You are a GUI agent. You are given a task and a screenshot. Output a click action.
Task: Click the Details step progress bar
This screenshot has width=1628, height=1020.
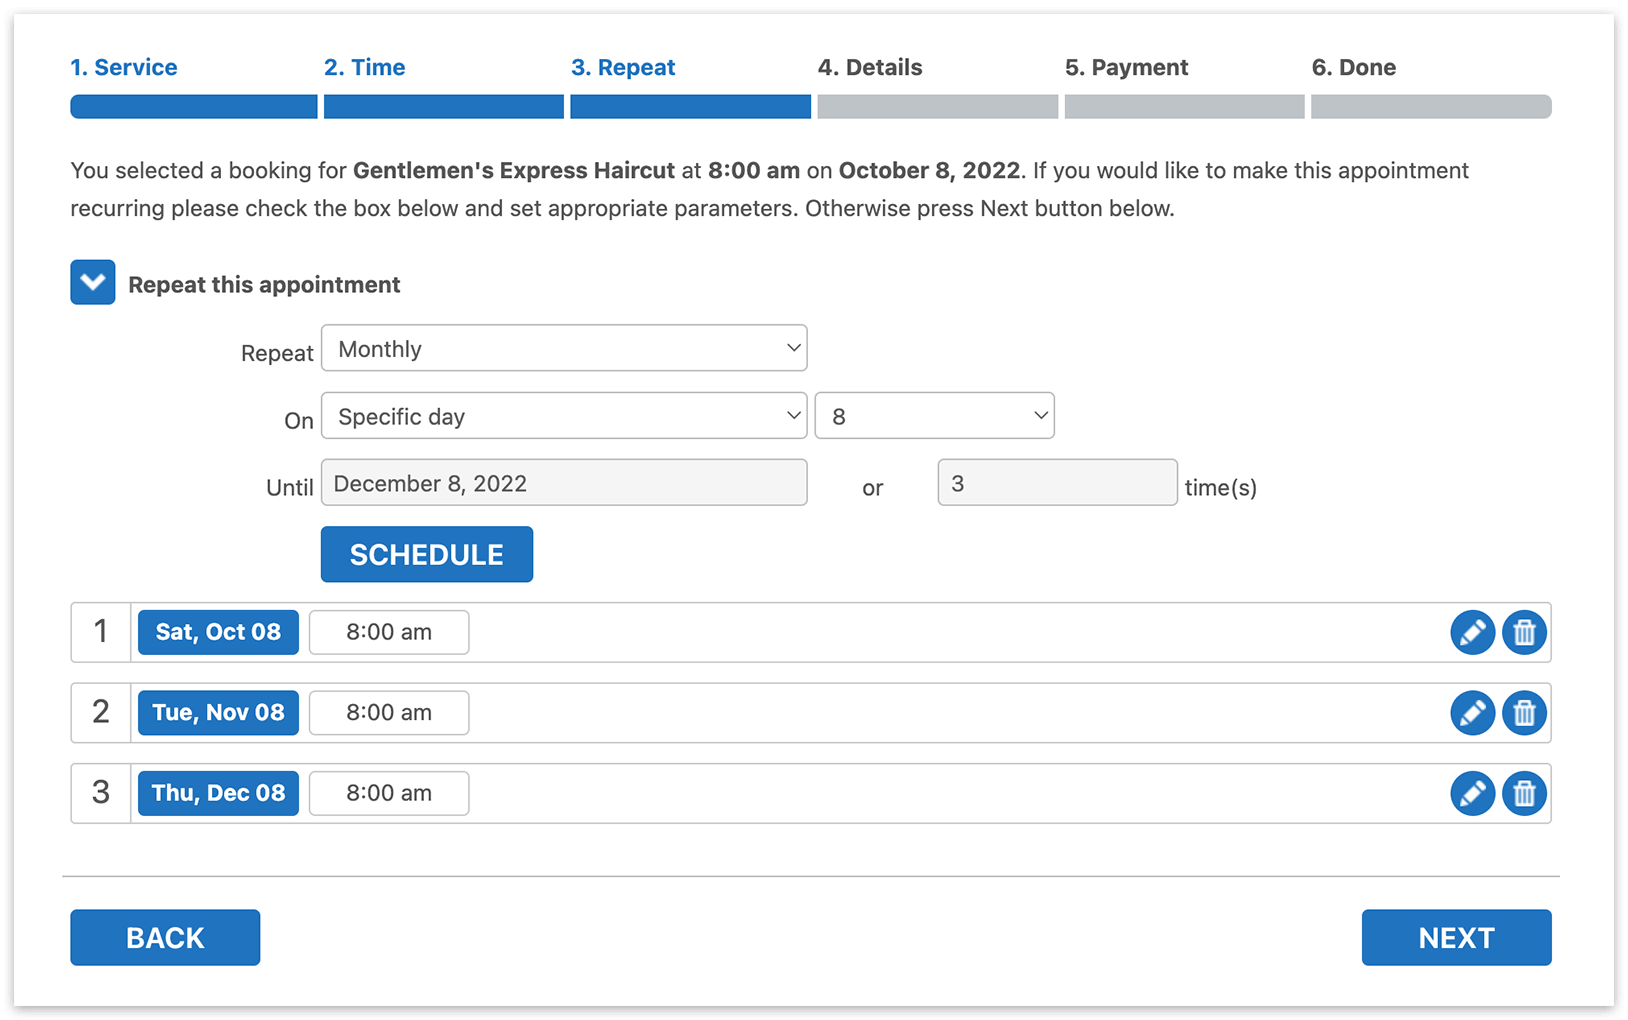938,107
